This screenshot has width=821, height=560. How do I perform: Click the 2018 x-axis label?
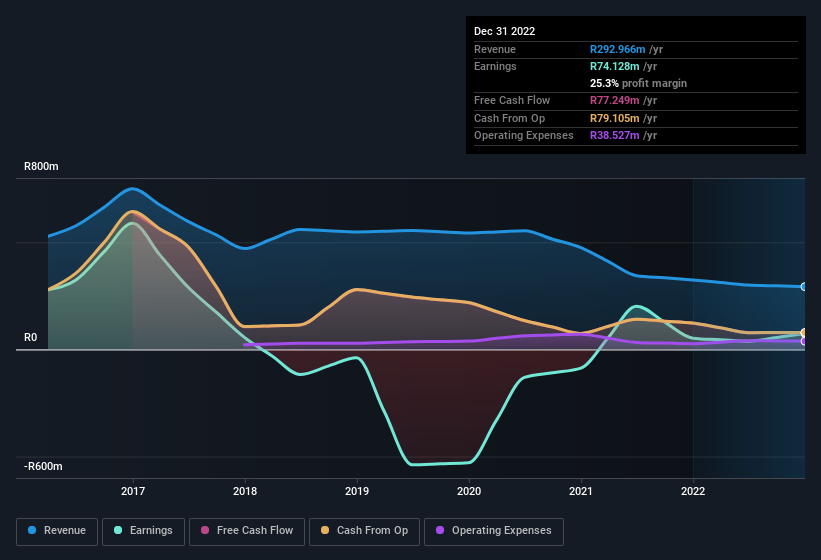tap(245, 491)
